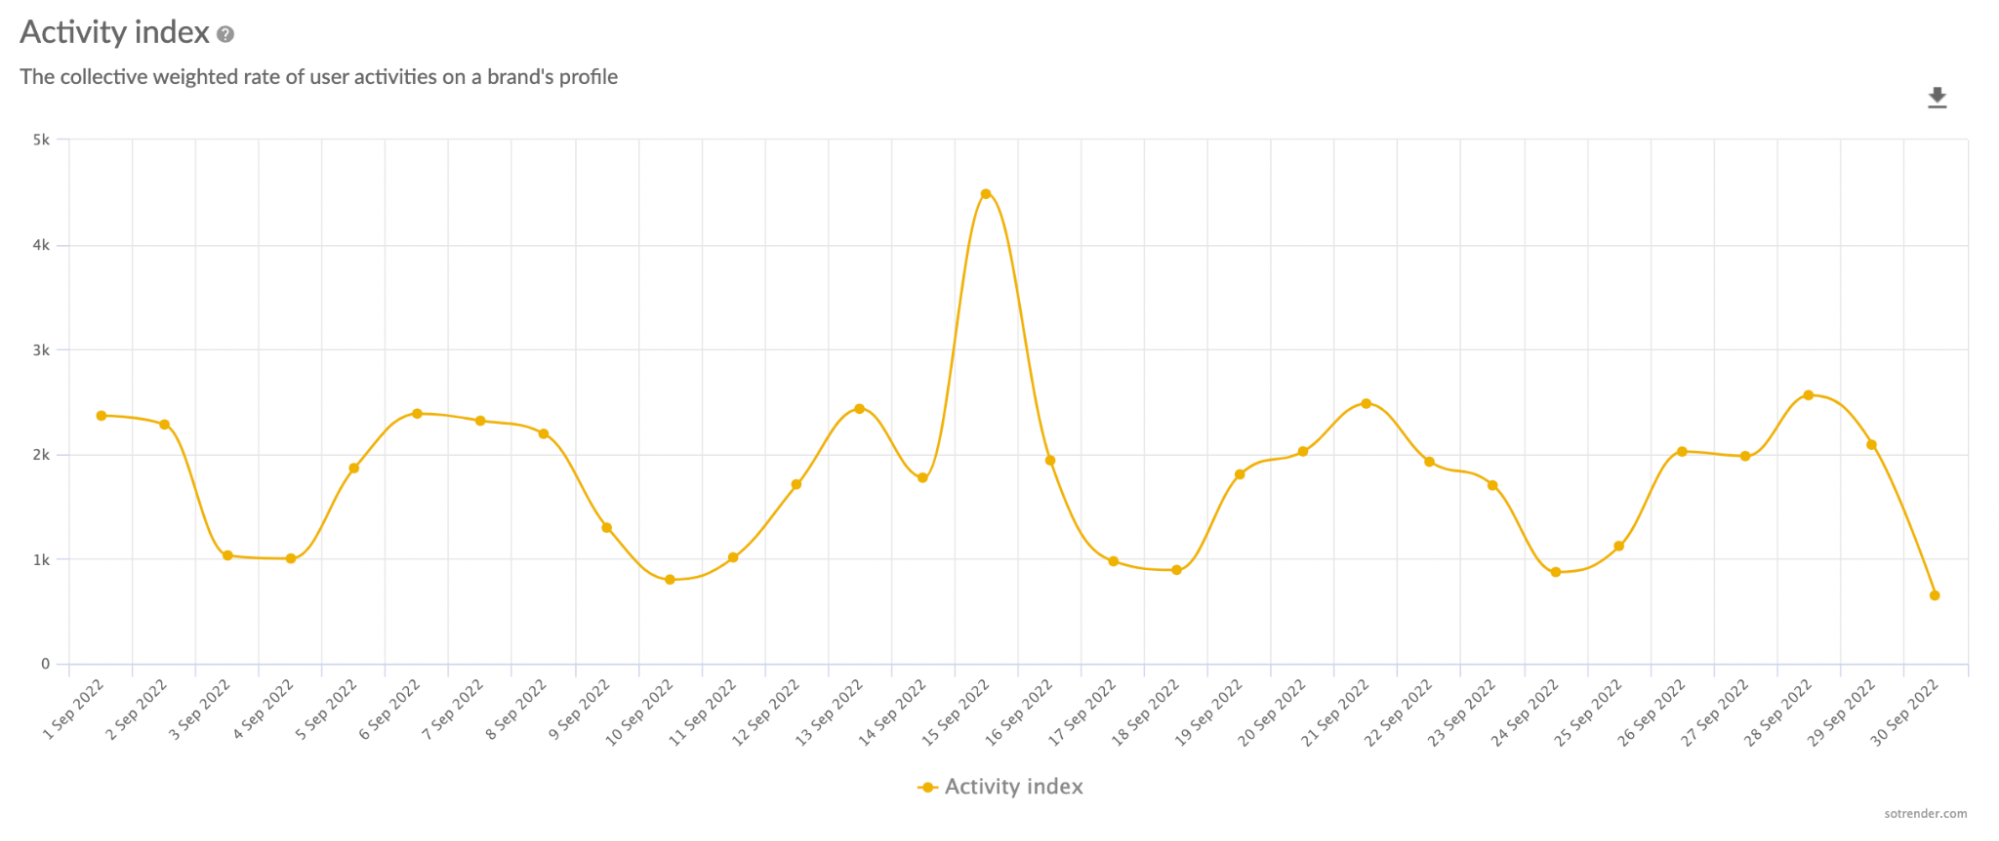1999x841 pixels.
Task: Select the 26 Sep 2022 data point
Action: 1682,452
